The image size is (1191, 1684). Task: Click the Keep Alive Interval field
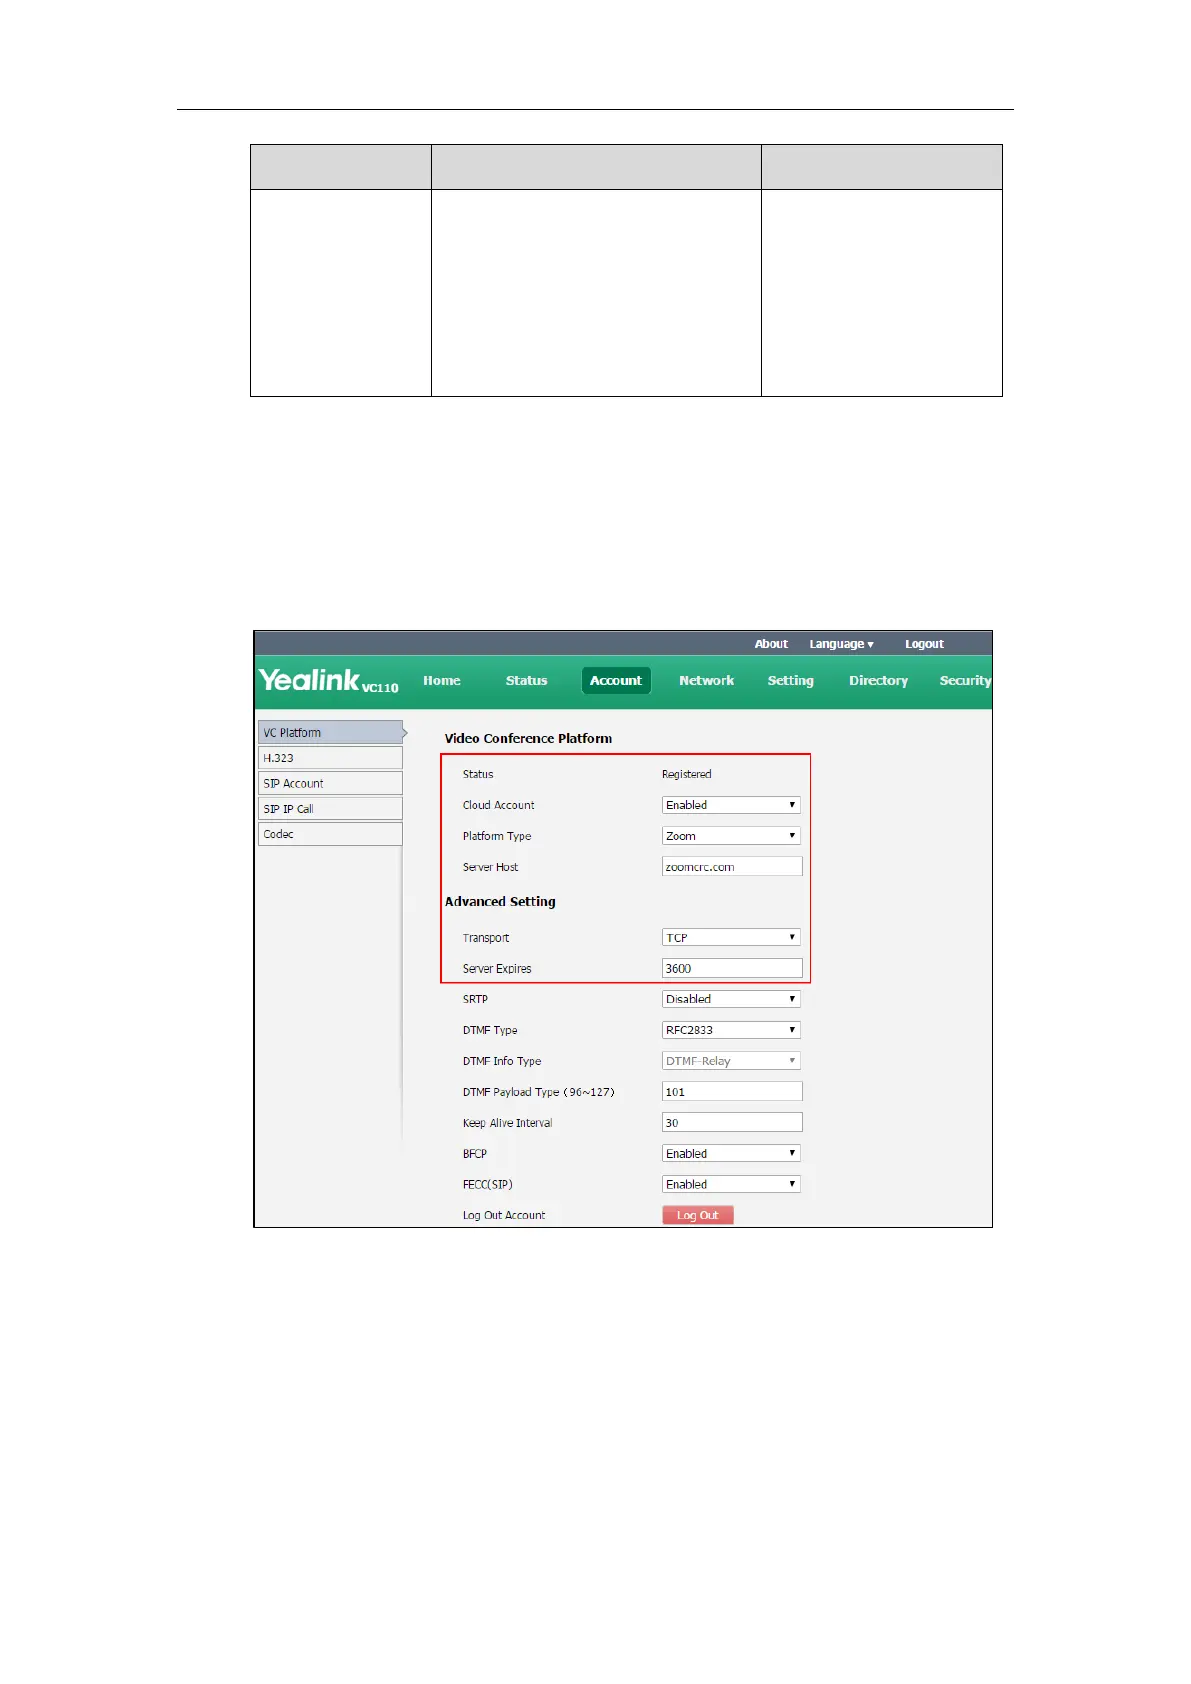click(x=732, y=1123)
